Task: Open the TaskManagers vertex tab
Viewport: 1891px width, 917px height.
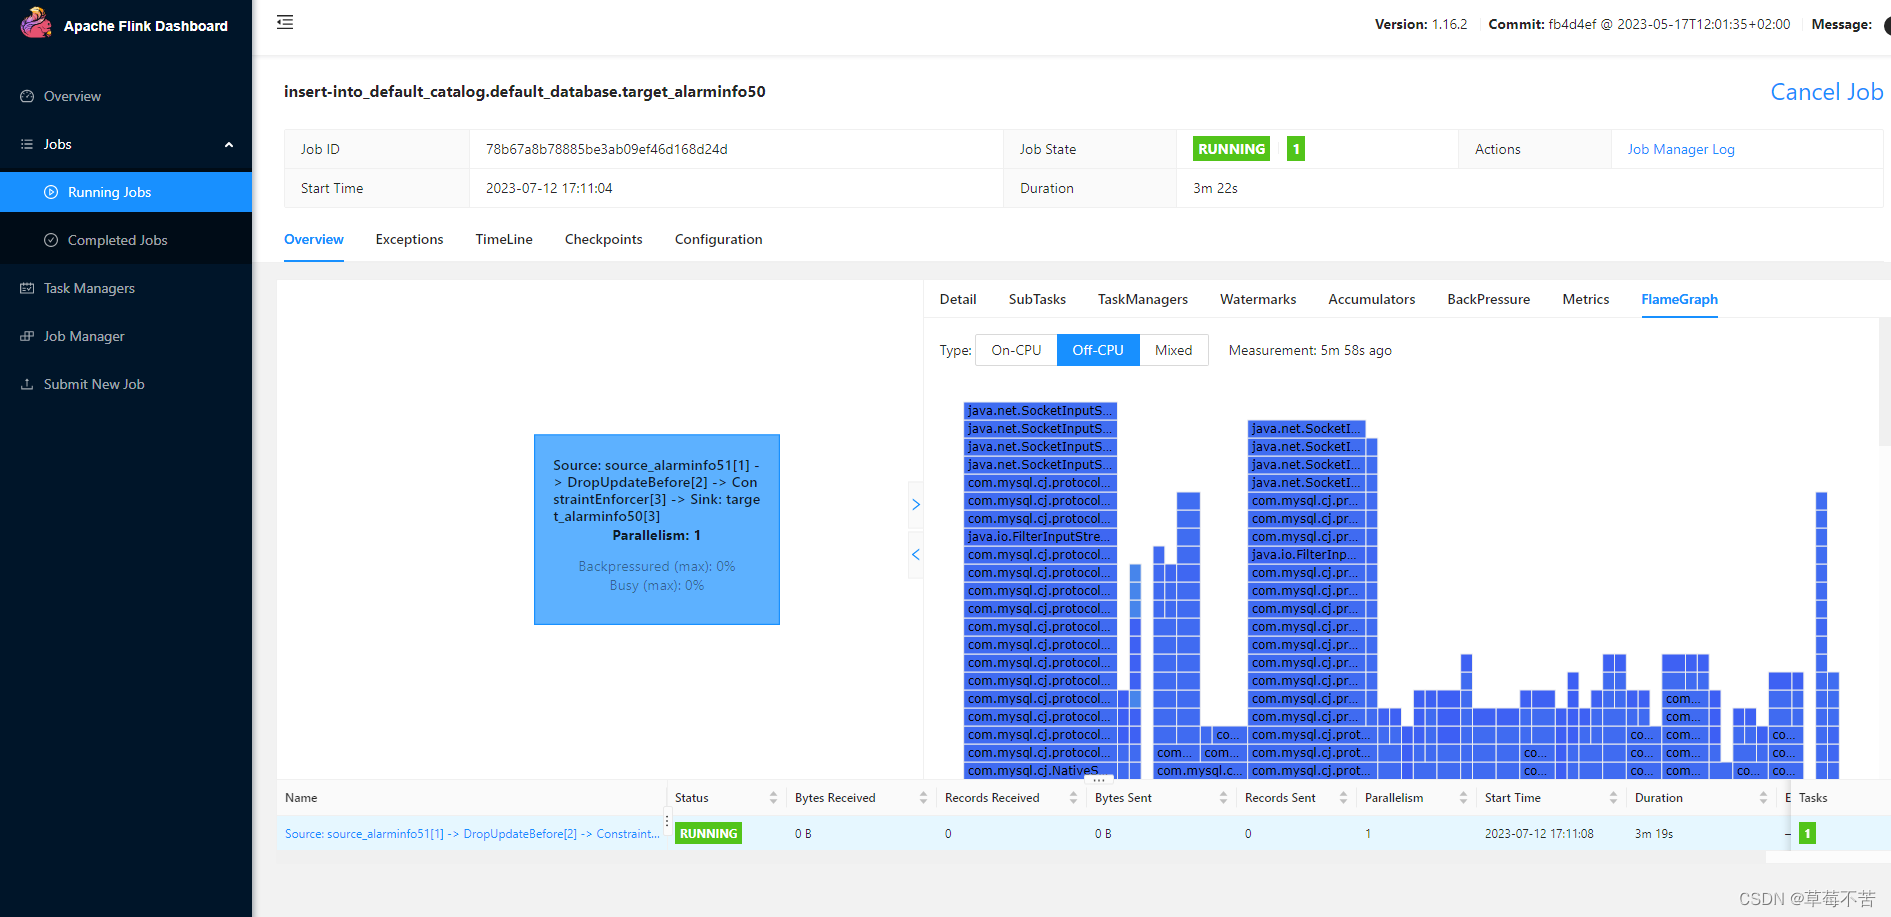Action: [x=1143, y=299]
